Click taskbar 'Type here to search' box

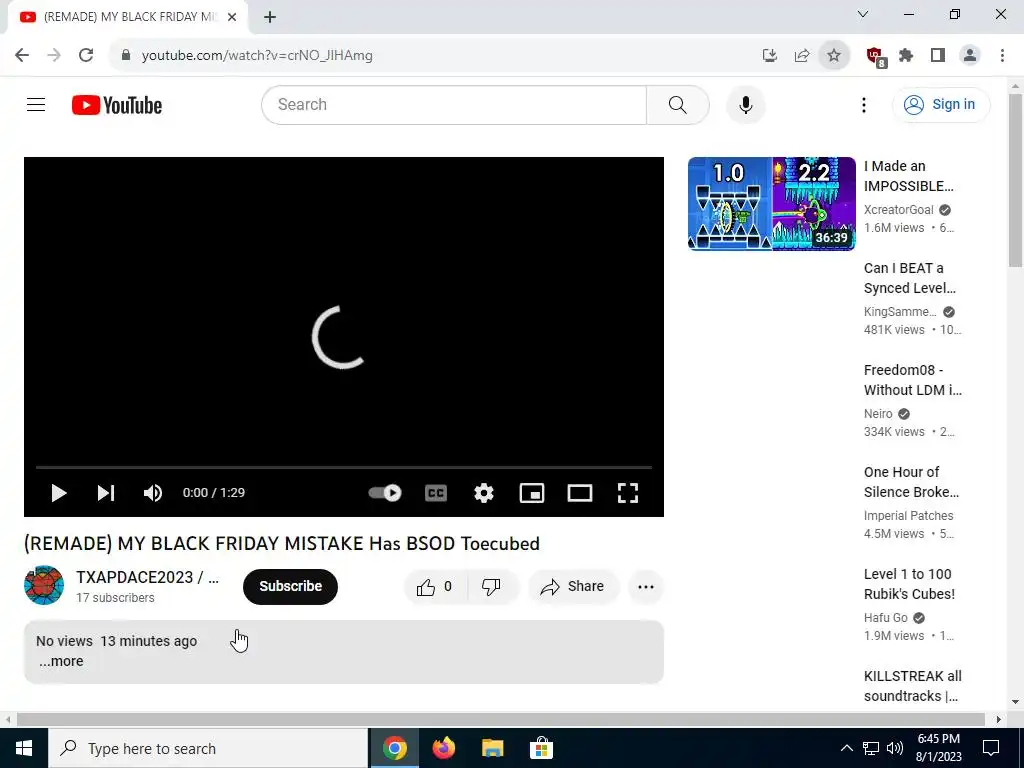point(208,748)
